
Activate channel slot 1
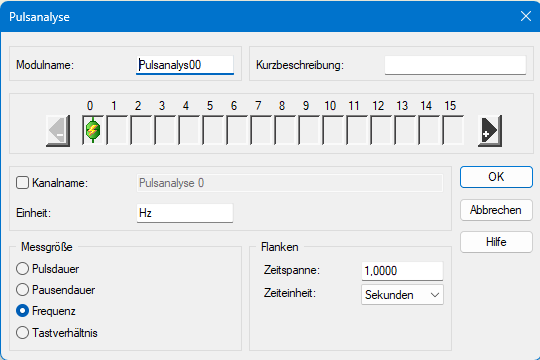pyautogui.click(x=117, y=130)
